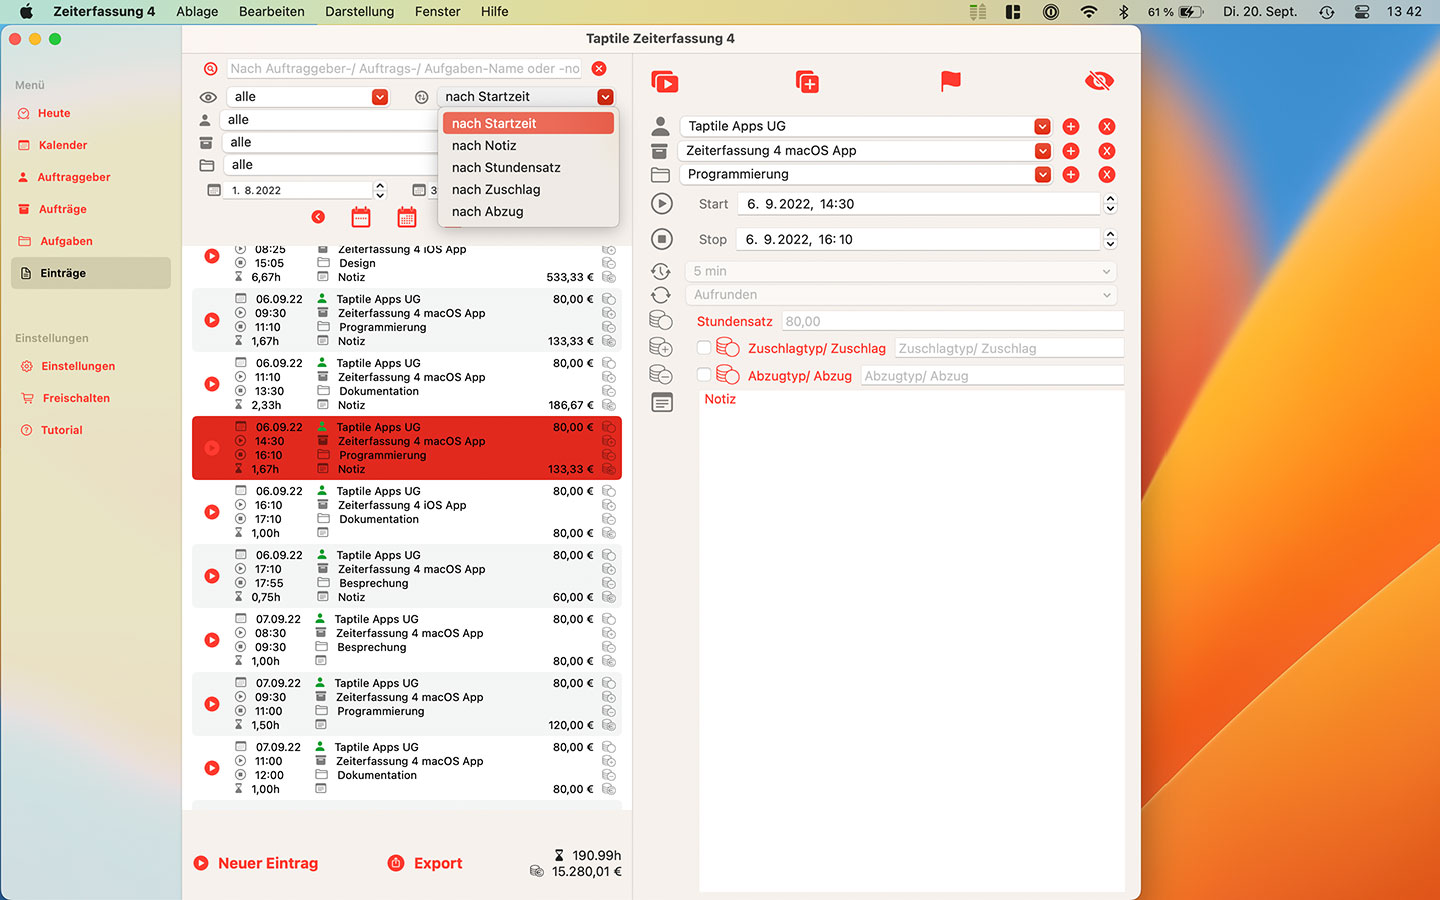Click the stepper of the 1. 8. 2022 date
Image resolution: width=1440 pixels, height=900 pixels.
coord(380,190)
